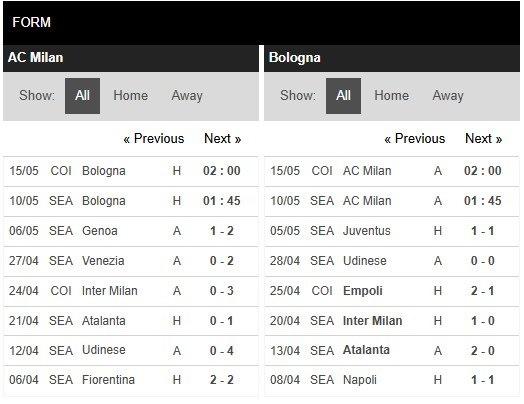Select the All filter under AC Milan
The image size is (524, 404).
pos(82,96)
